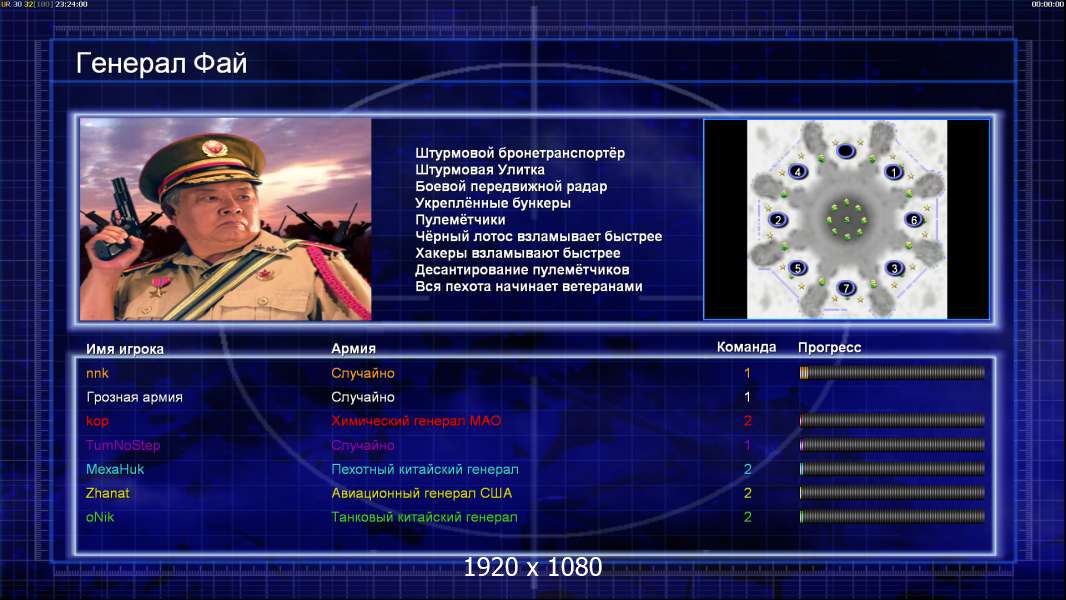Click player name 'Грозная армия'

135,397
